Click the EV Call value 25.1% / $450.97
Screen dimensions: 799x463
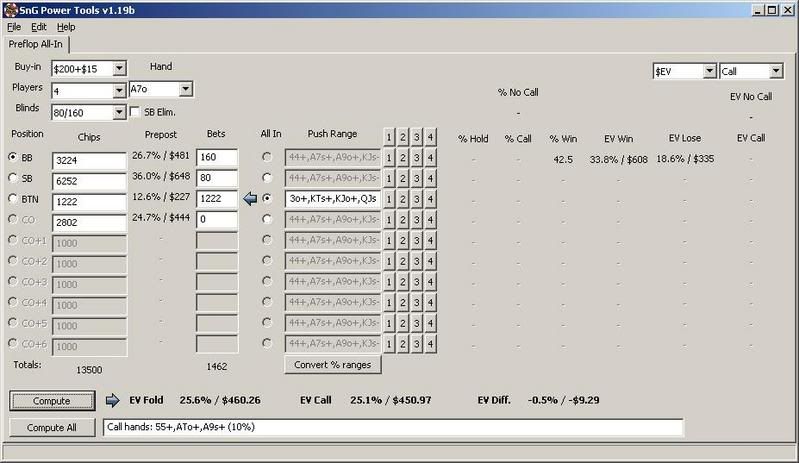pos(390,400)
